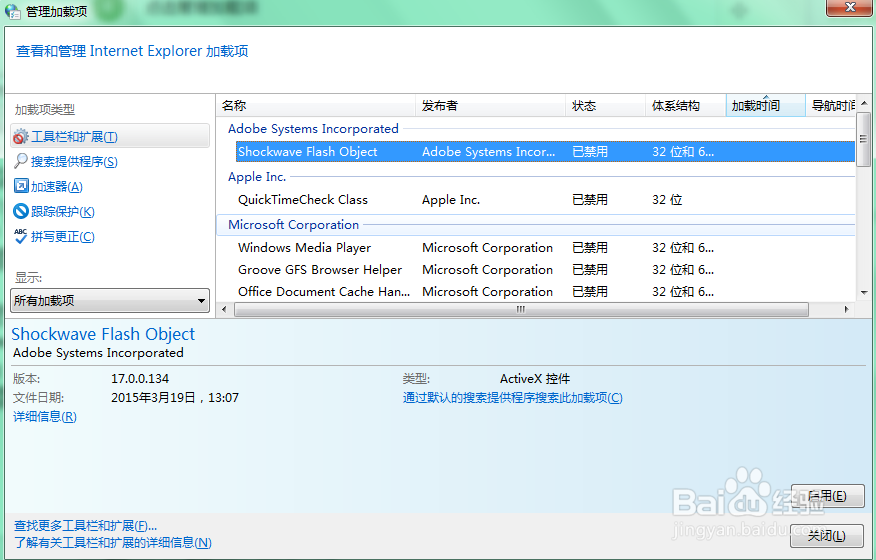Open 了解有关工具栏和扩展的详细信息(N) link

coord(112,543)
